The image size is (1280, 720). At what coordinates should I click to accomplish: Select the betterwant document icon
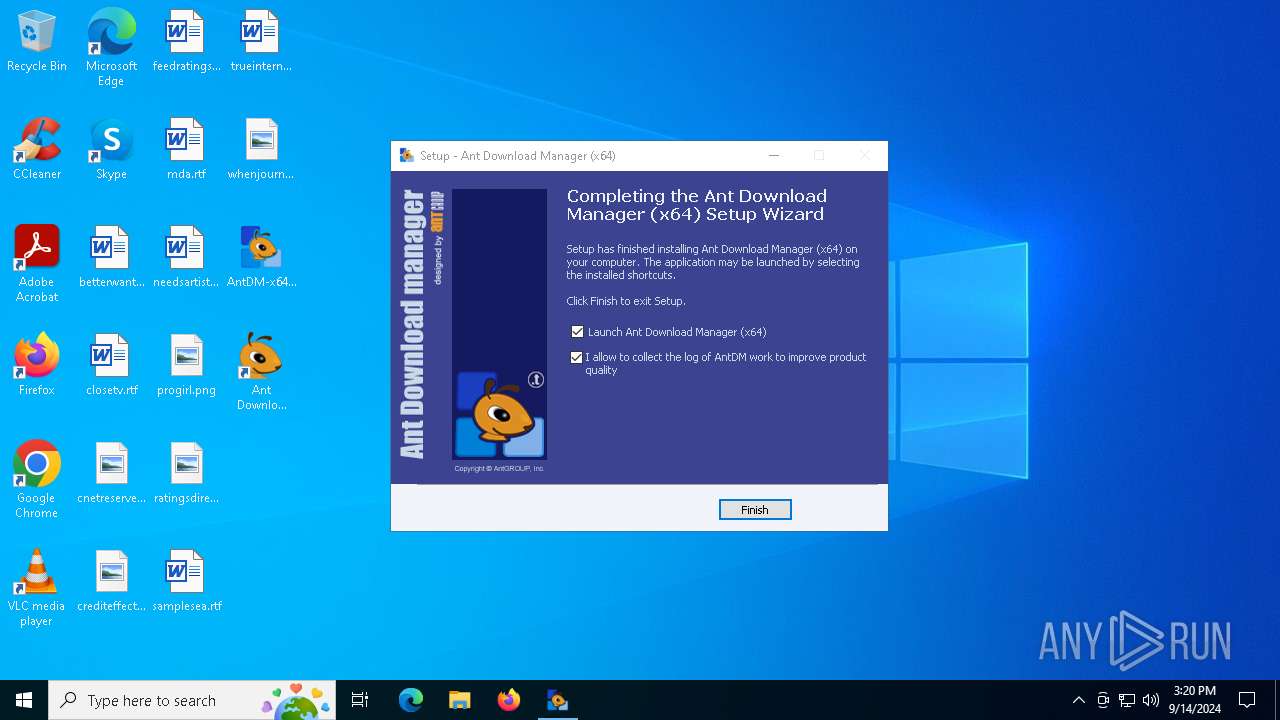[111, 258]
